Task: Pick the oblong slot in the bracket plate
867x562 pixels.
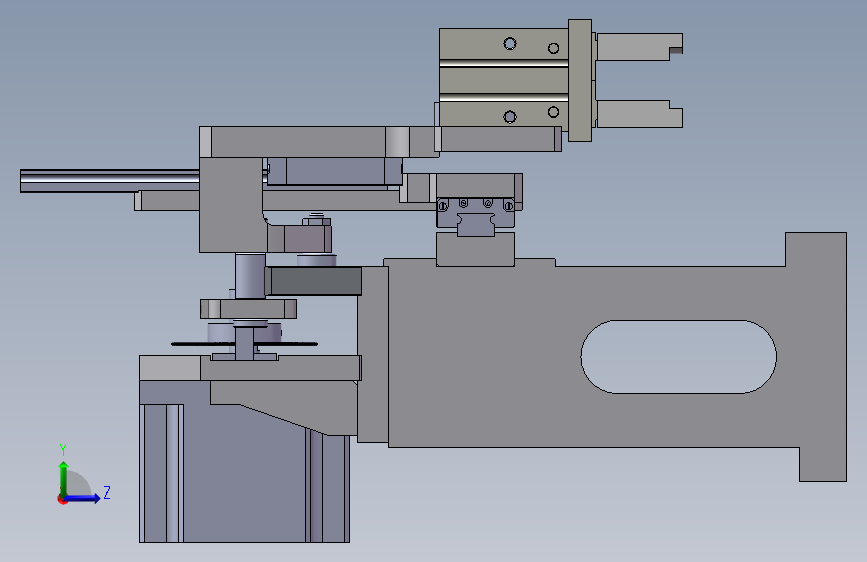Action: [678, 357]
